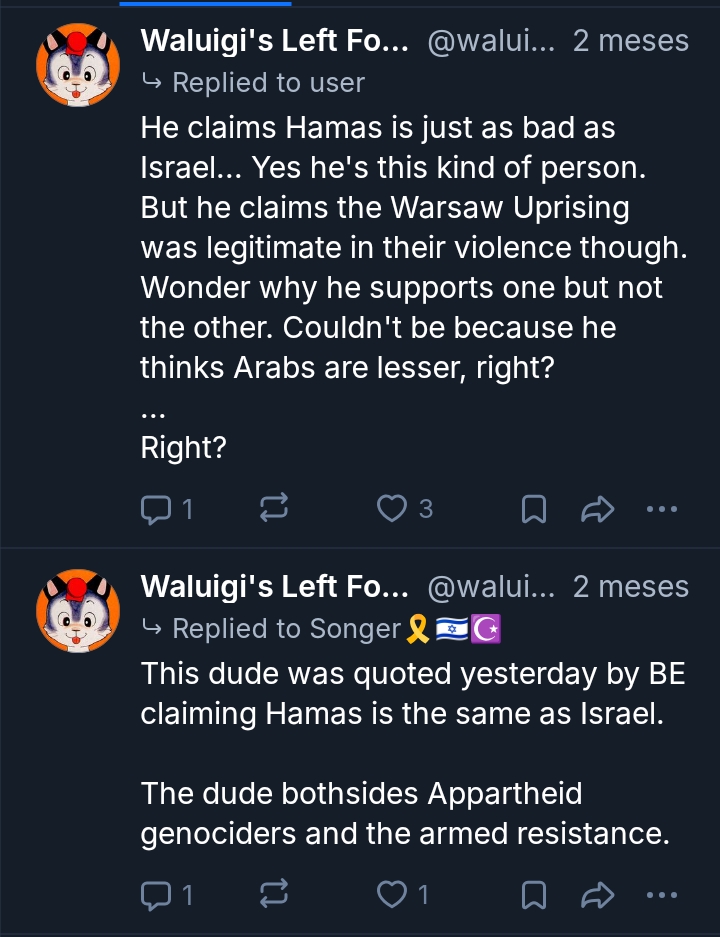The image size is (720, 937).
Task: Reply to the first post about Warsaw Uprising
Action: point(156,510)
